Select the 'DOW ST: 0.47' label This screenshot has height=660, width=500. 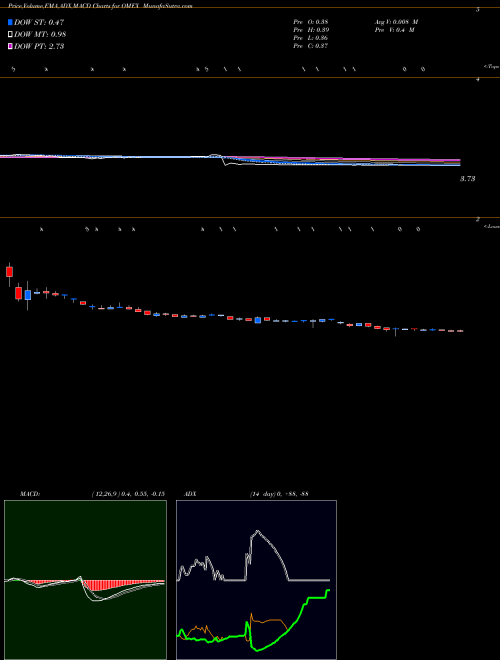pos(39,22)
